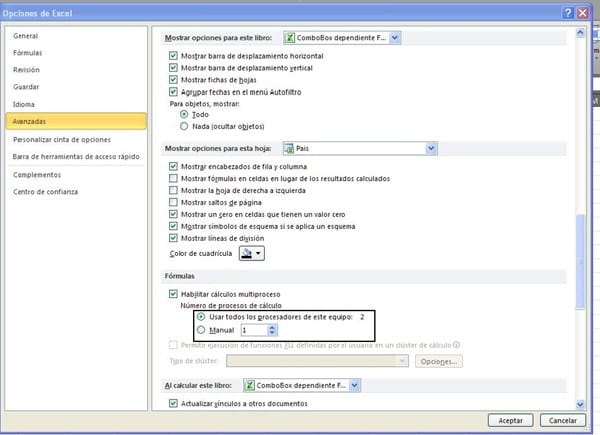Open the Fórmulas options category
This screenshot has height=435, width=600.
[x=28, y=53]
